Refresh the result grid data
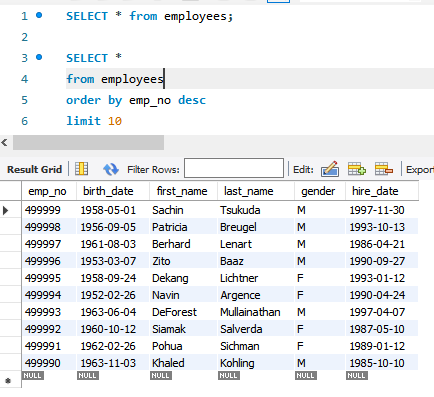The image size is (434, 397). coord(111,169)
